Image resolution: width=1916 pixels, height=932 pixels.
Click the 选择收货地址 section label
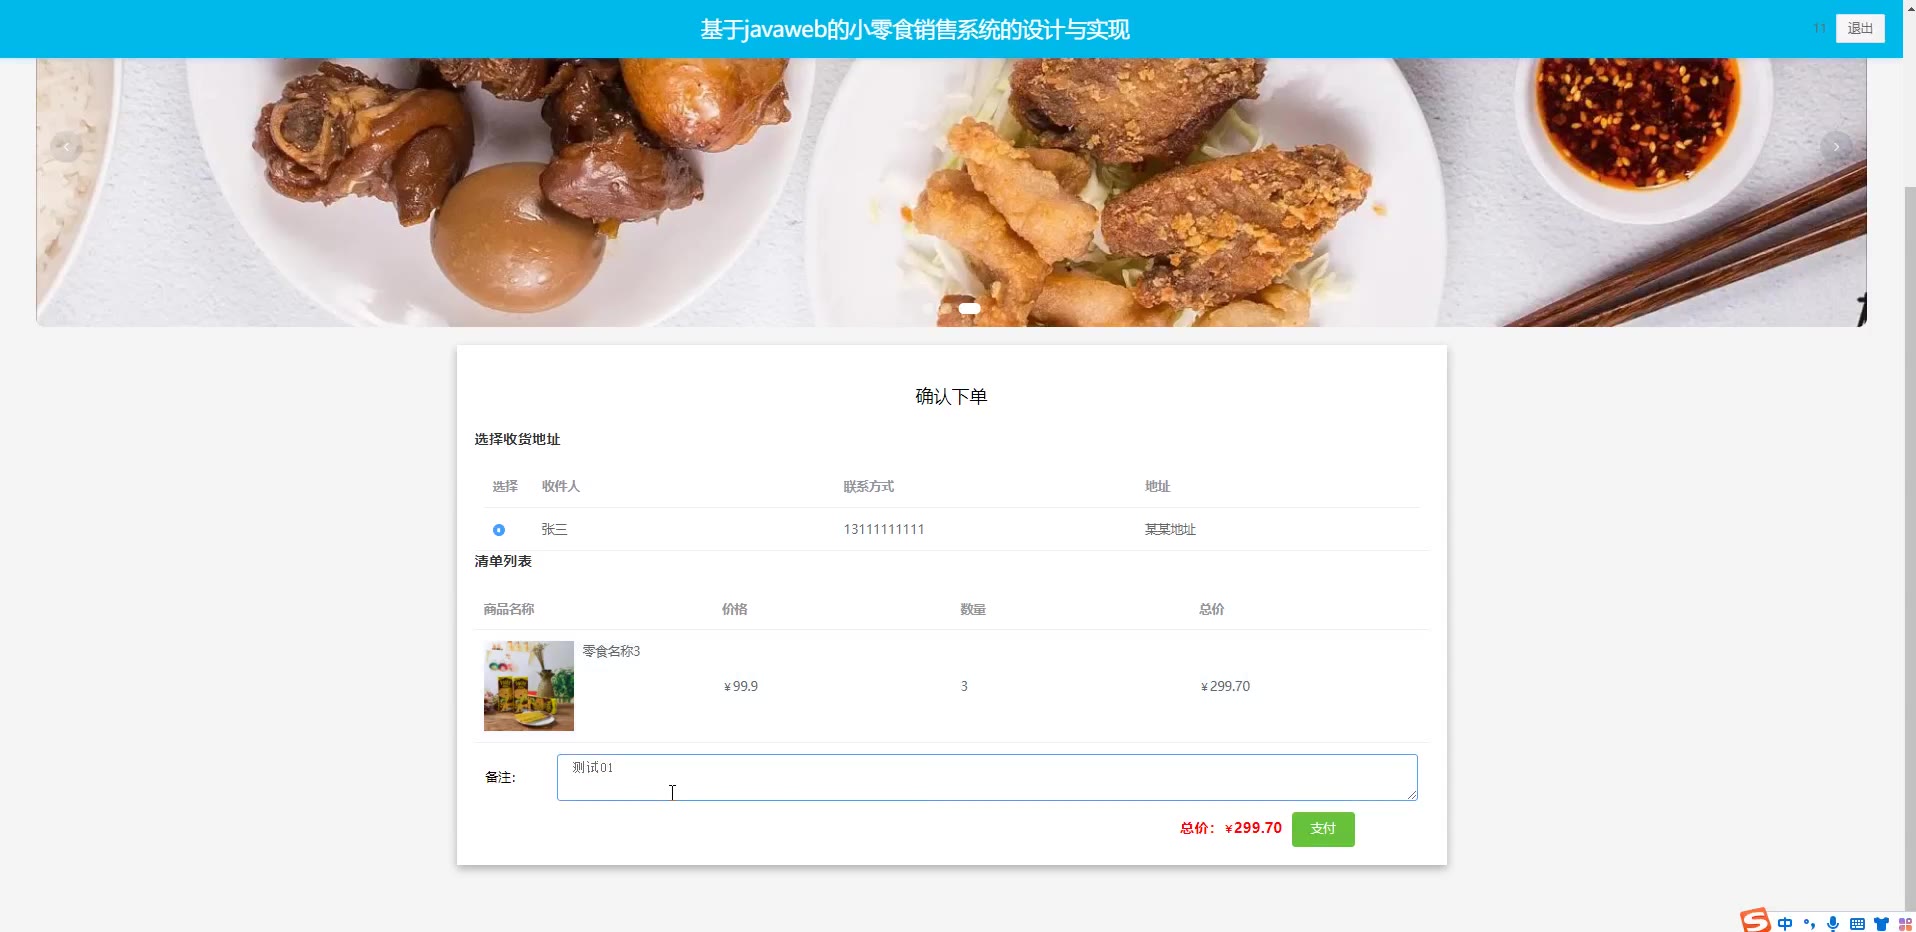tap(517, 439)
